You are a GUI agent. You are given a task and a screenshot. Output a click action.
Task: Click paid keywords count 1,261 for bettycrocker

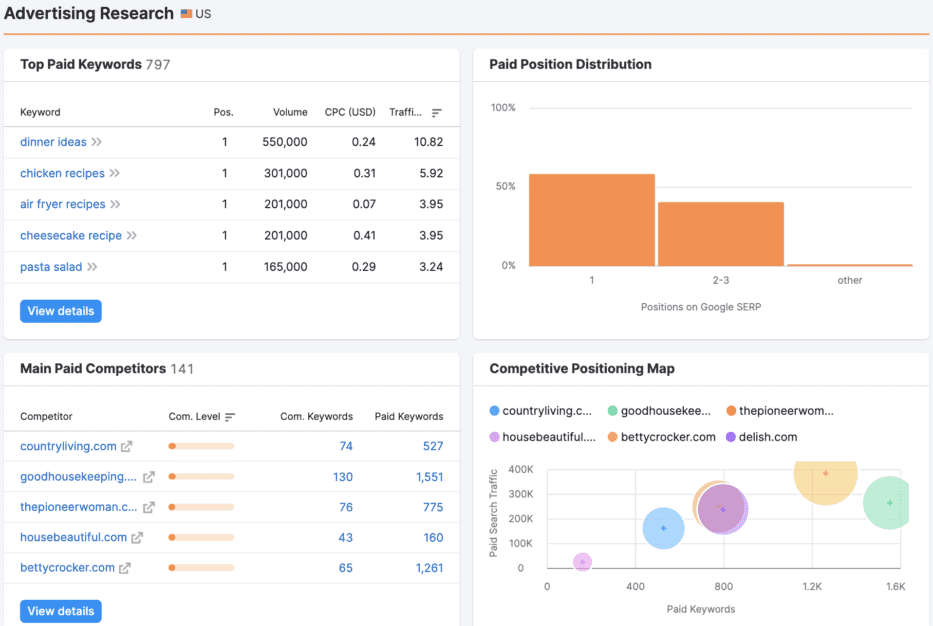(430, 568)
